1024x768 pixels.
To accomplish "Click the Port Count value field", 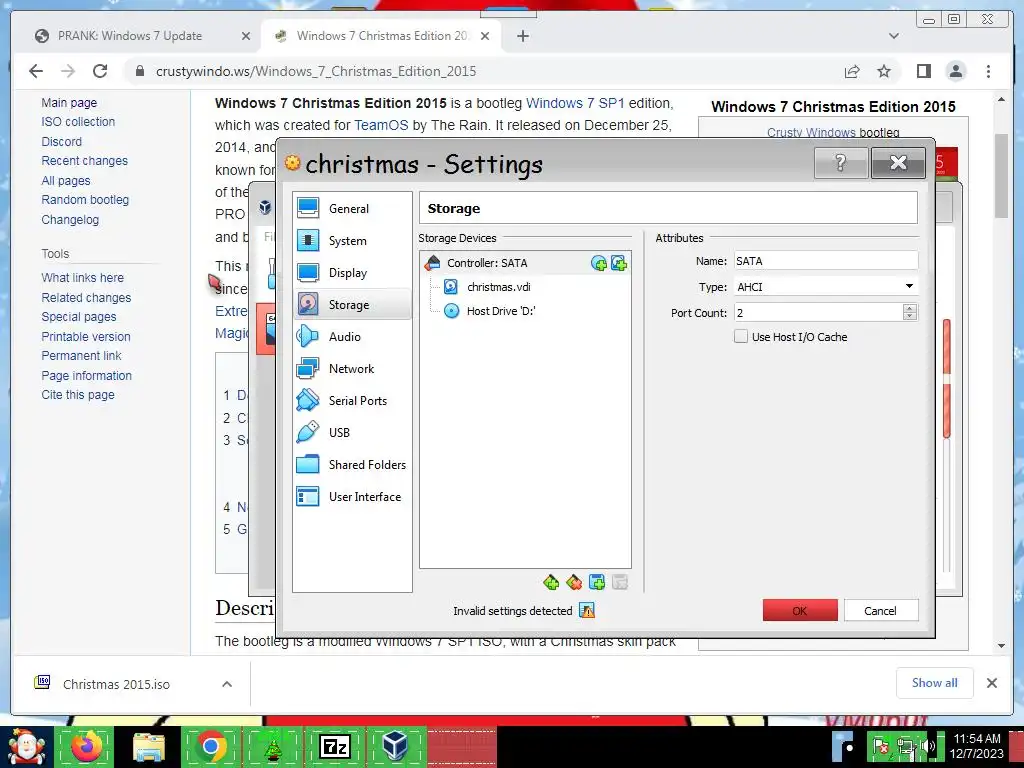I will click(818, 313).
